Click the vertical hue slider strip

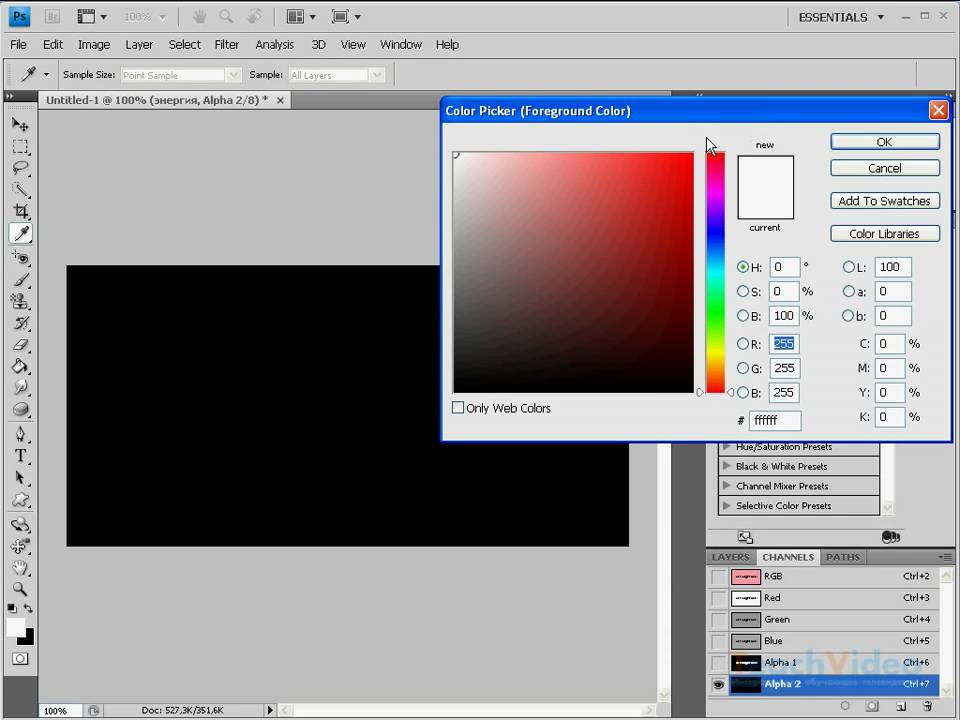coord(715,272)
